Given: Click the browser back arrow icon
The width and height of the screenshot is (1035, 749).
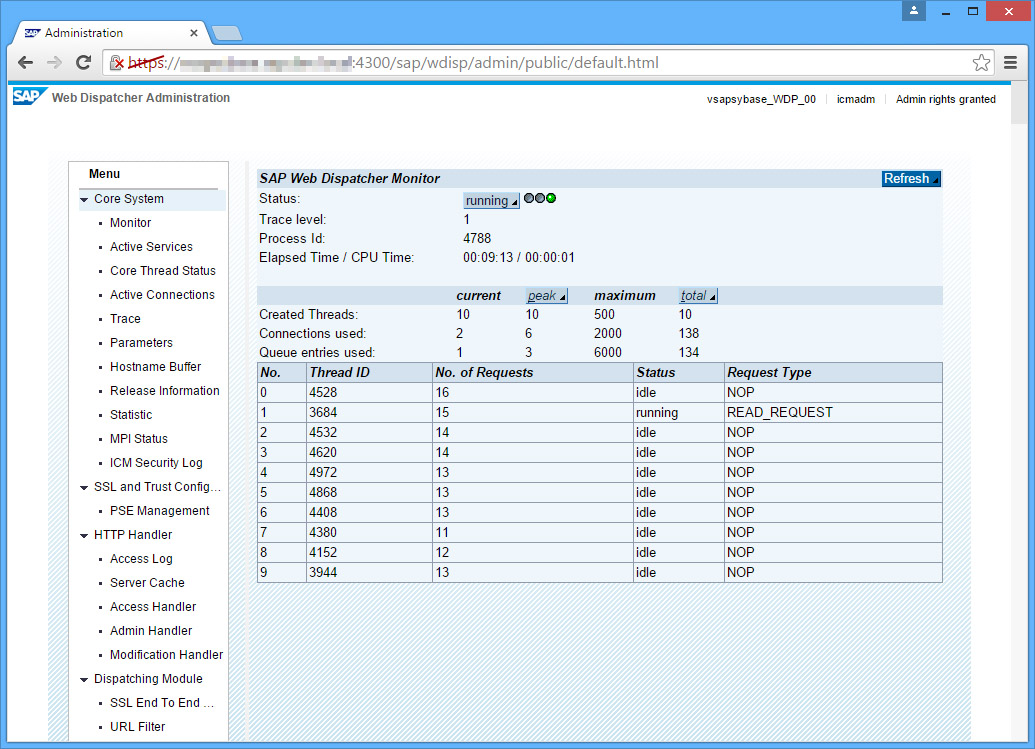Looking at the screenshot, I should tap(25, 62).
